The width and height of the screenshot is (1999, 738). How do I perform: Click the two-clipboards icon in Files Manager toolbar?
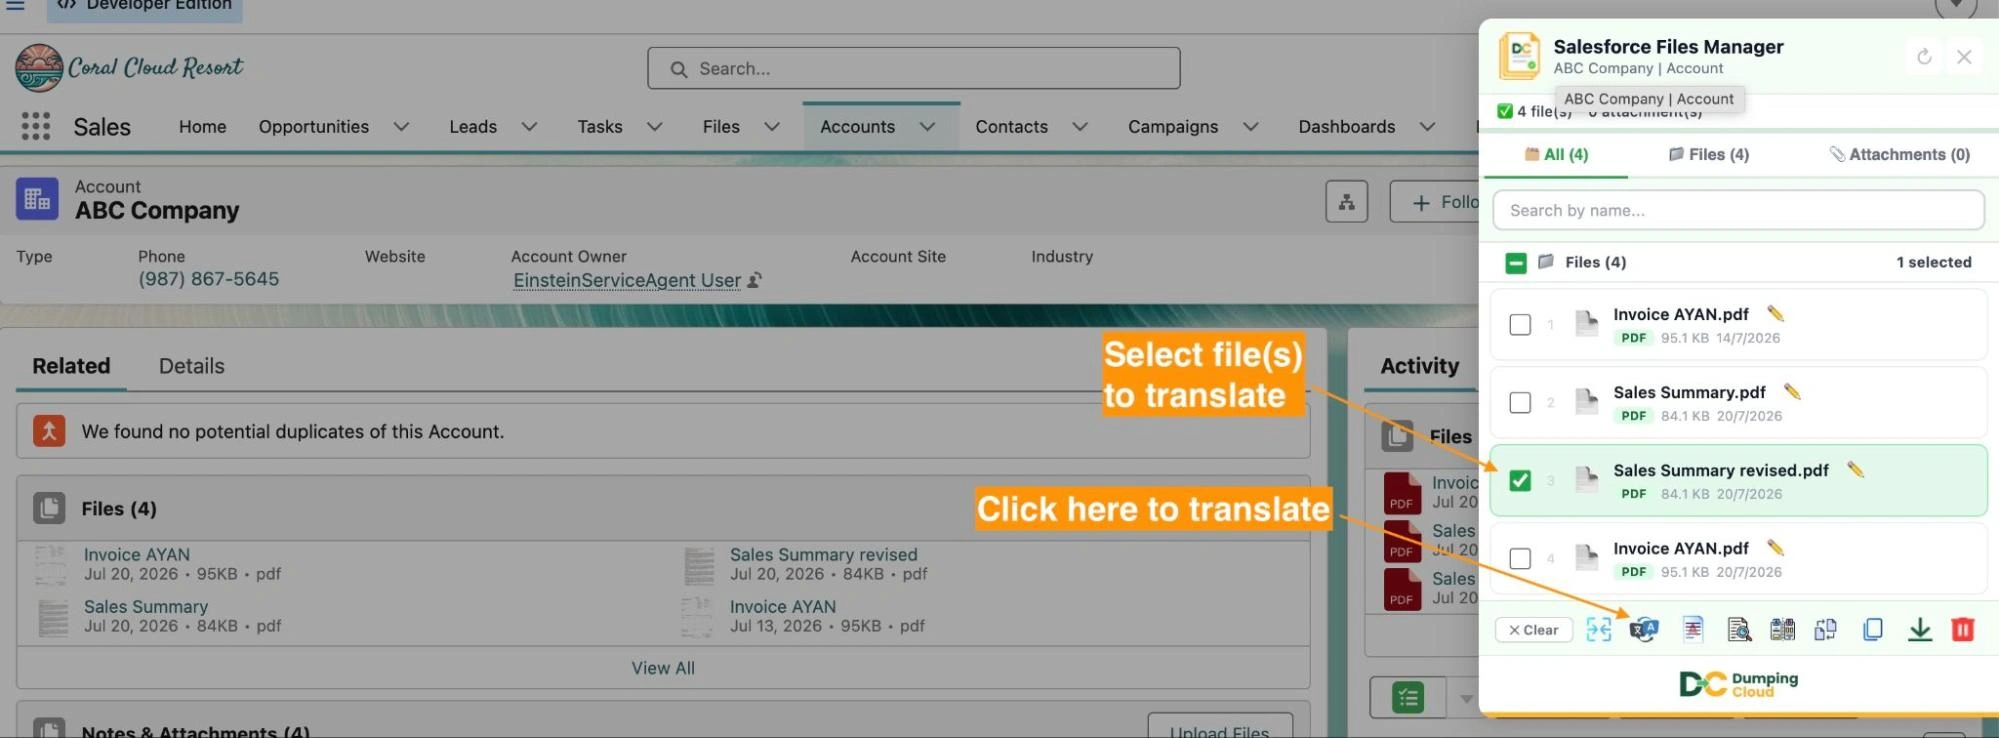click(1782, 629)
